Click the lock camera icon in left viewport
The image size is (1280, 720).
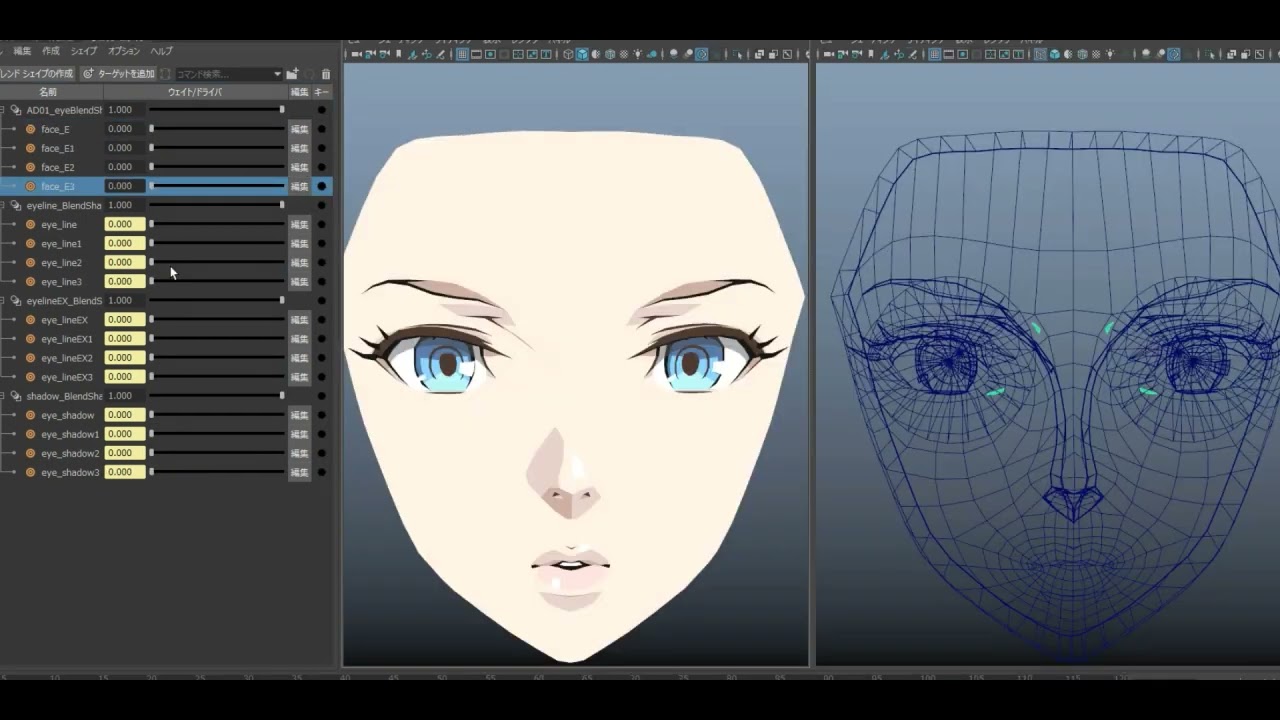(x=370, y=54)
